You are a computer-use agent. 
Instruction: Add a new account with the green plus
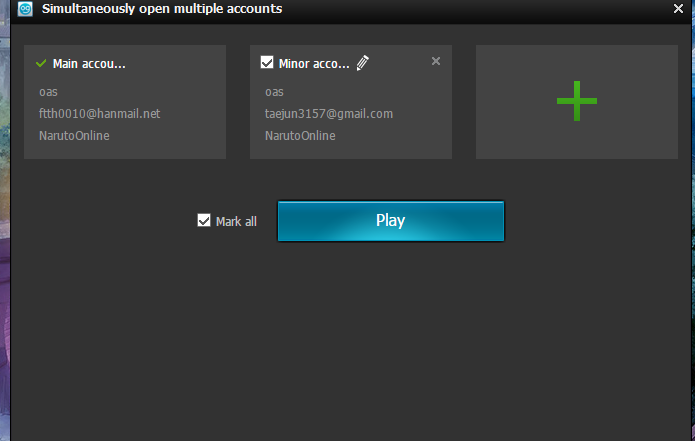click(x=576, y=102)
